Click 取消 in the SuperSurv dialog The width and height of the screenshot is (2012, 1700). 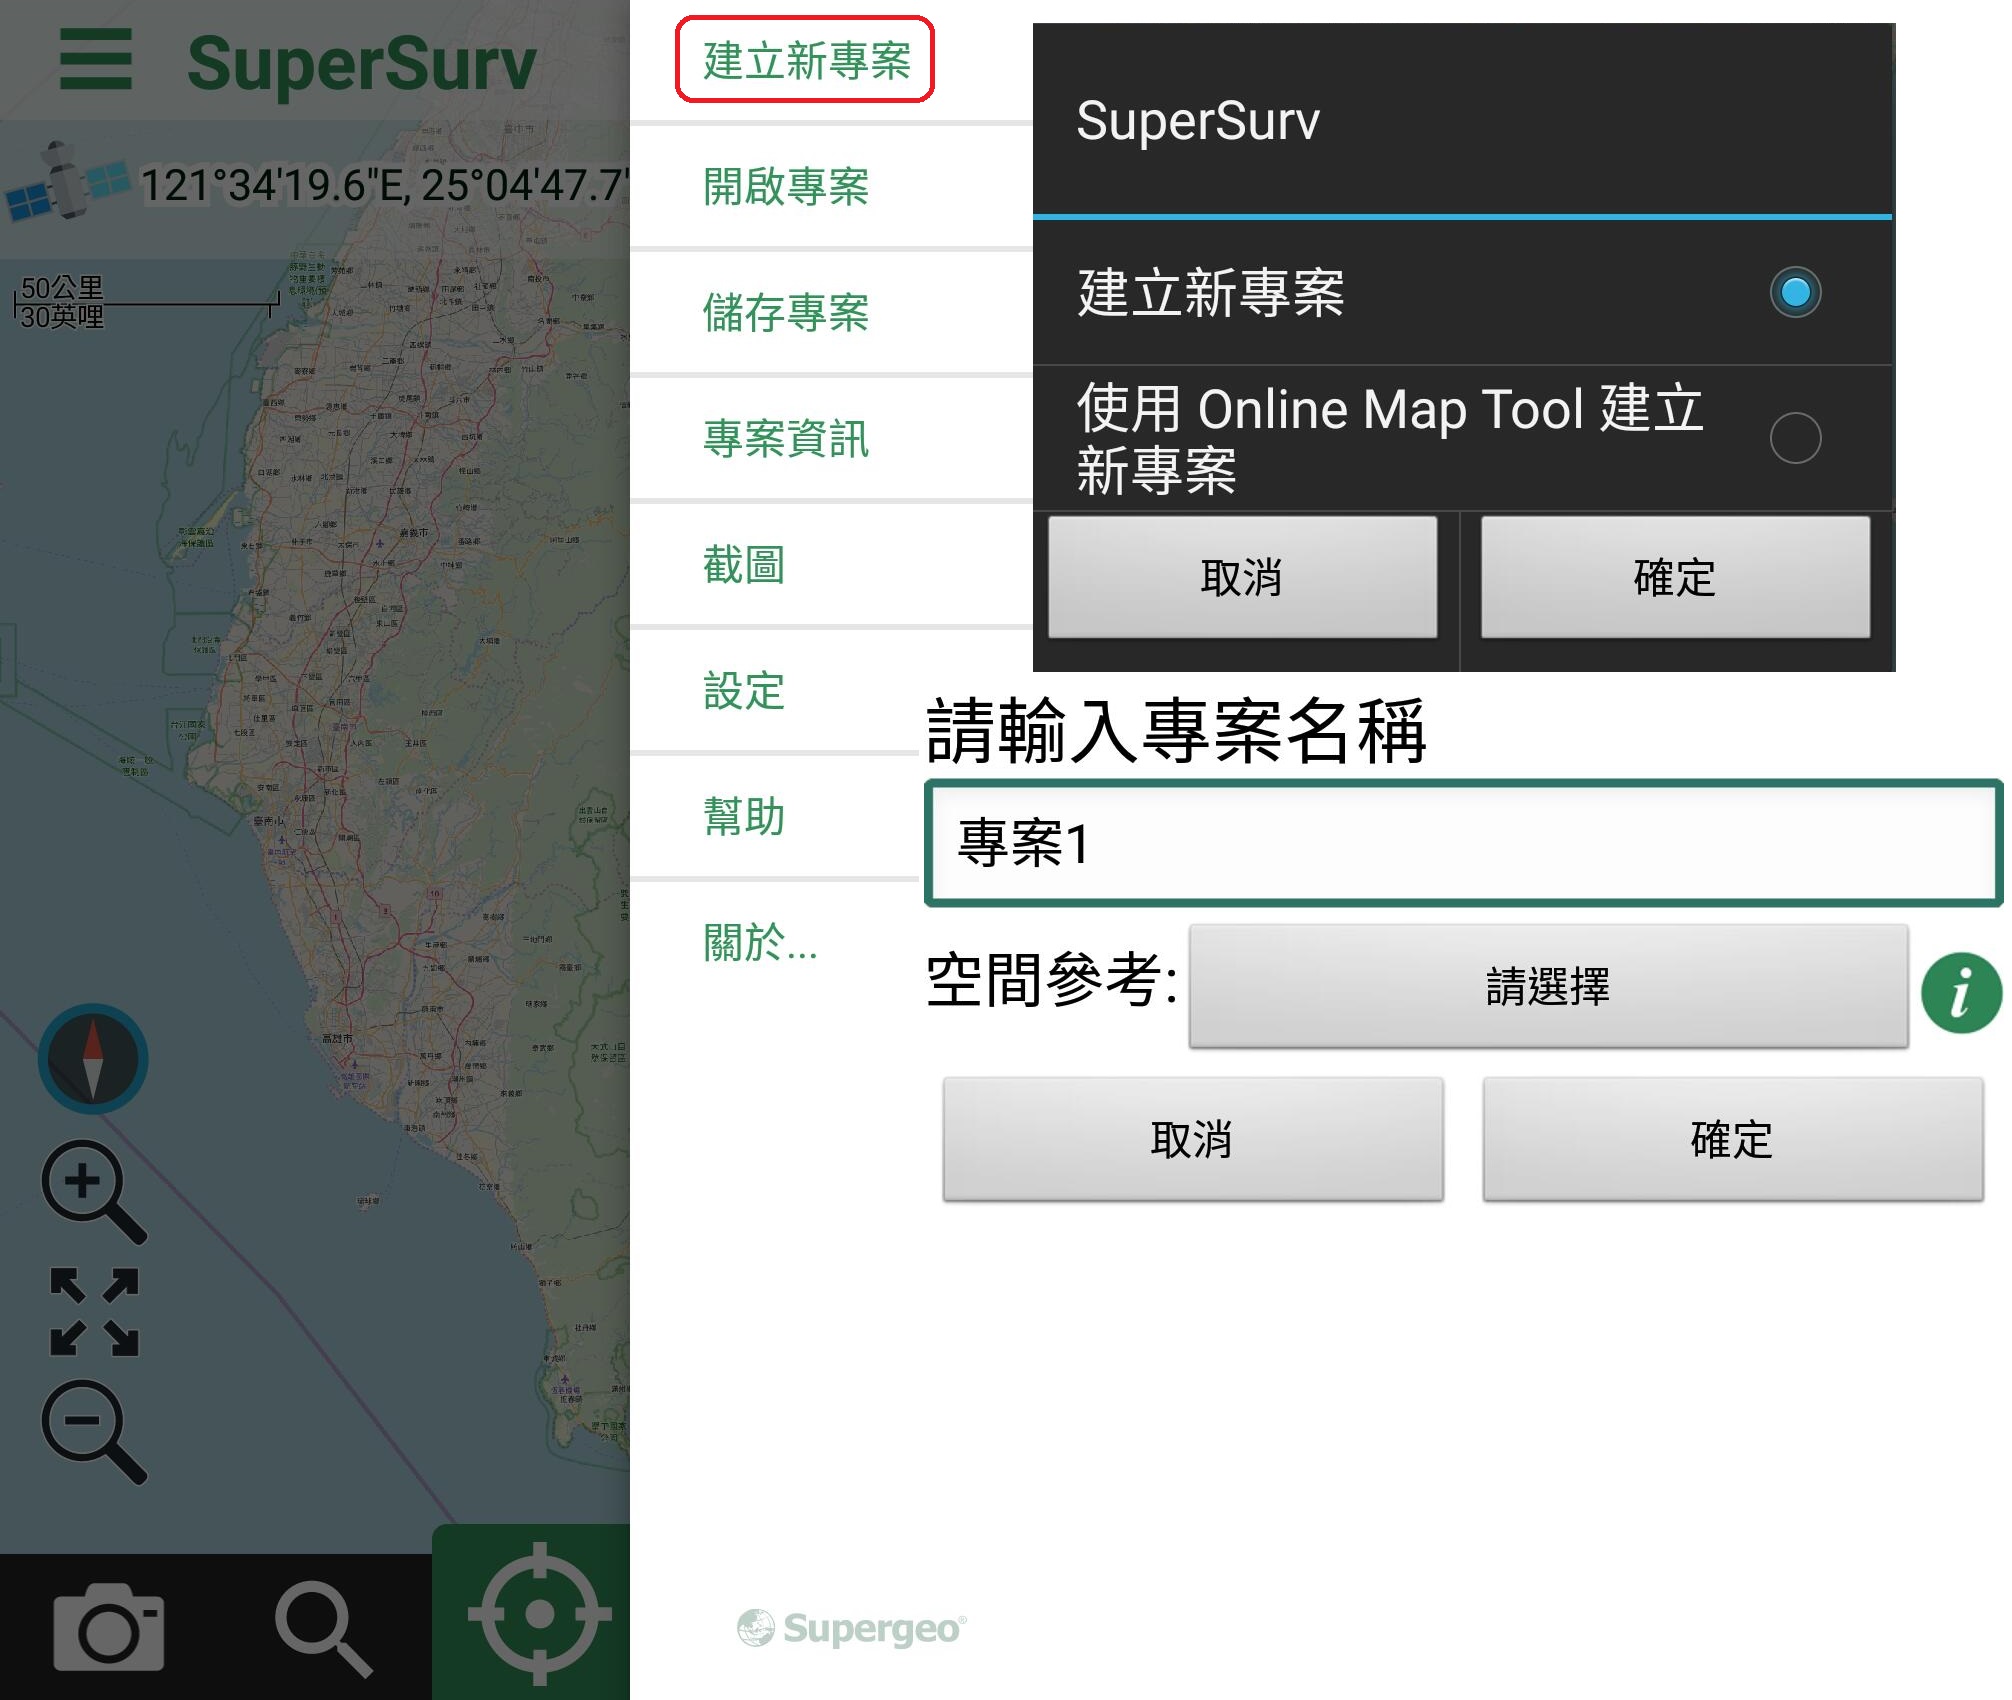(x=1242, y=577)
